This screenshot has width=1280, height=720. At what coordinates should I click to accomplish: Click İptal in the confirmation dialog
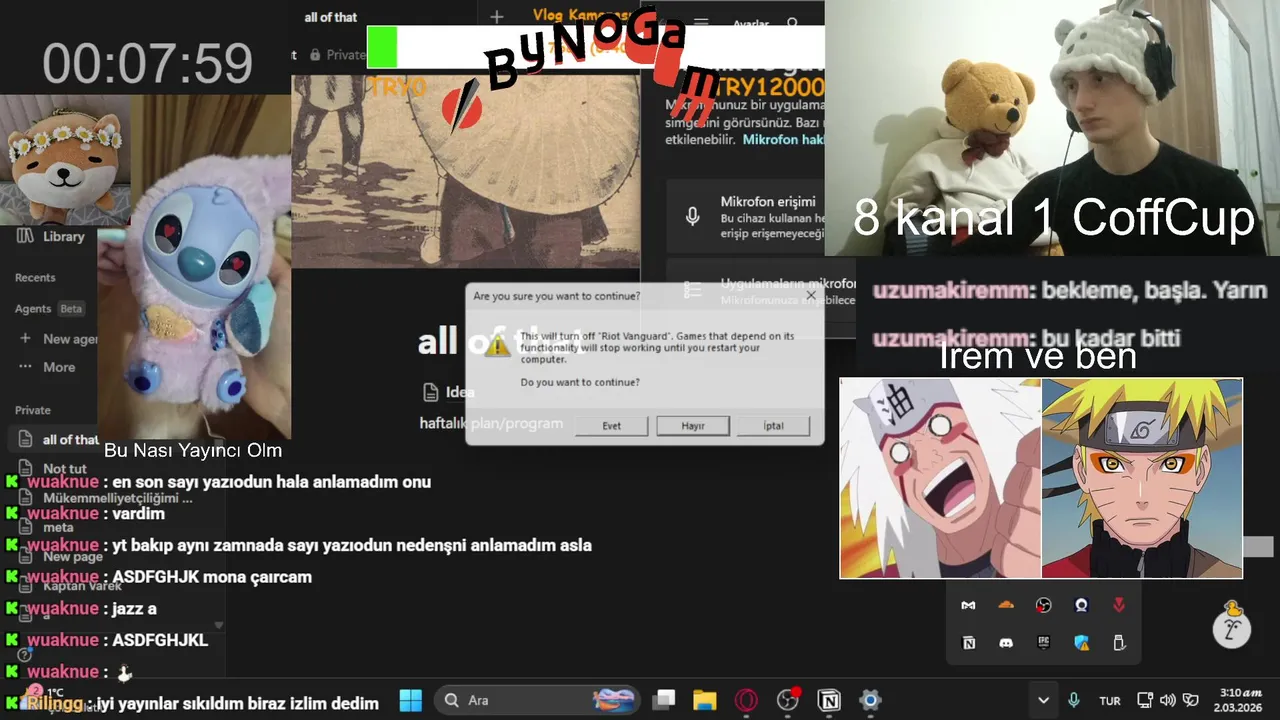click(x=773, y=425)
